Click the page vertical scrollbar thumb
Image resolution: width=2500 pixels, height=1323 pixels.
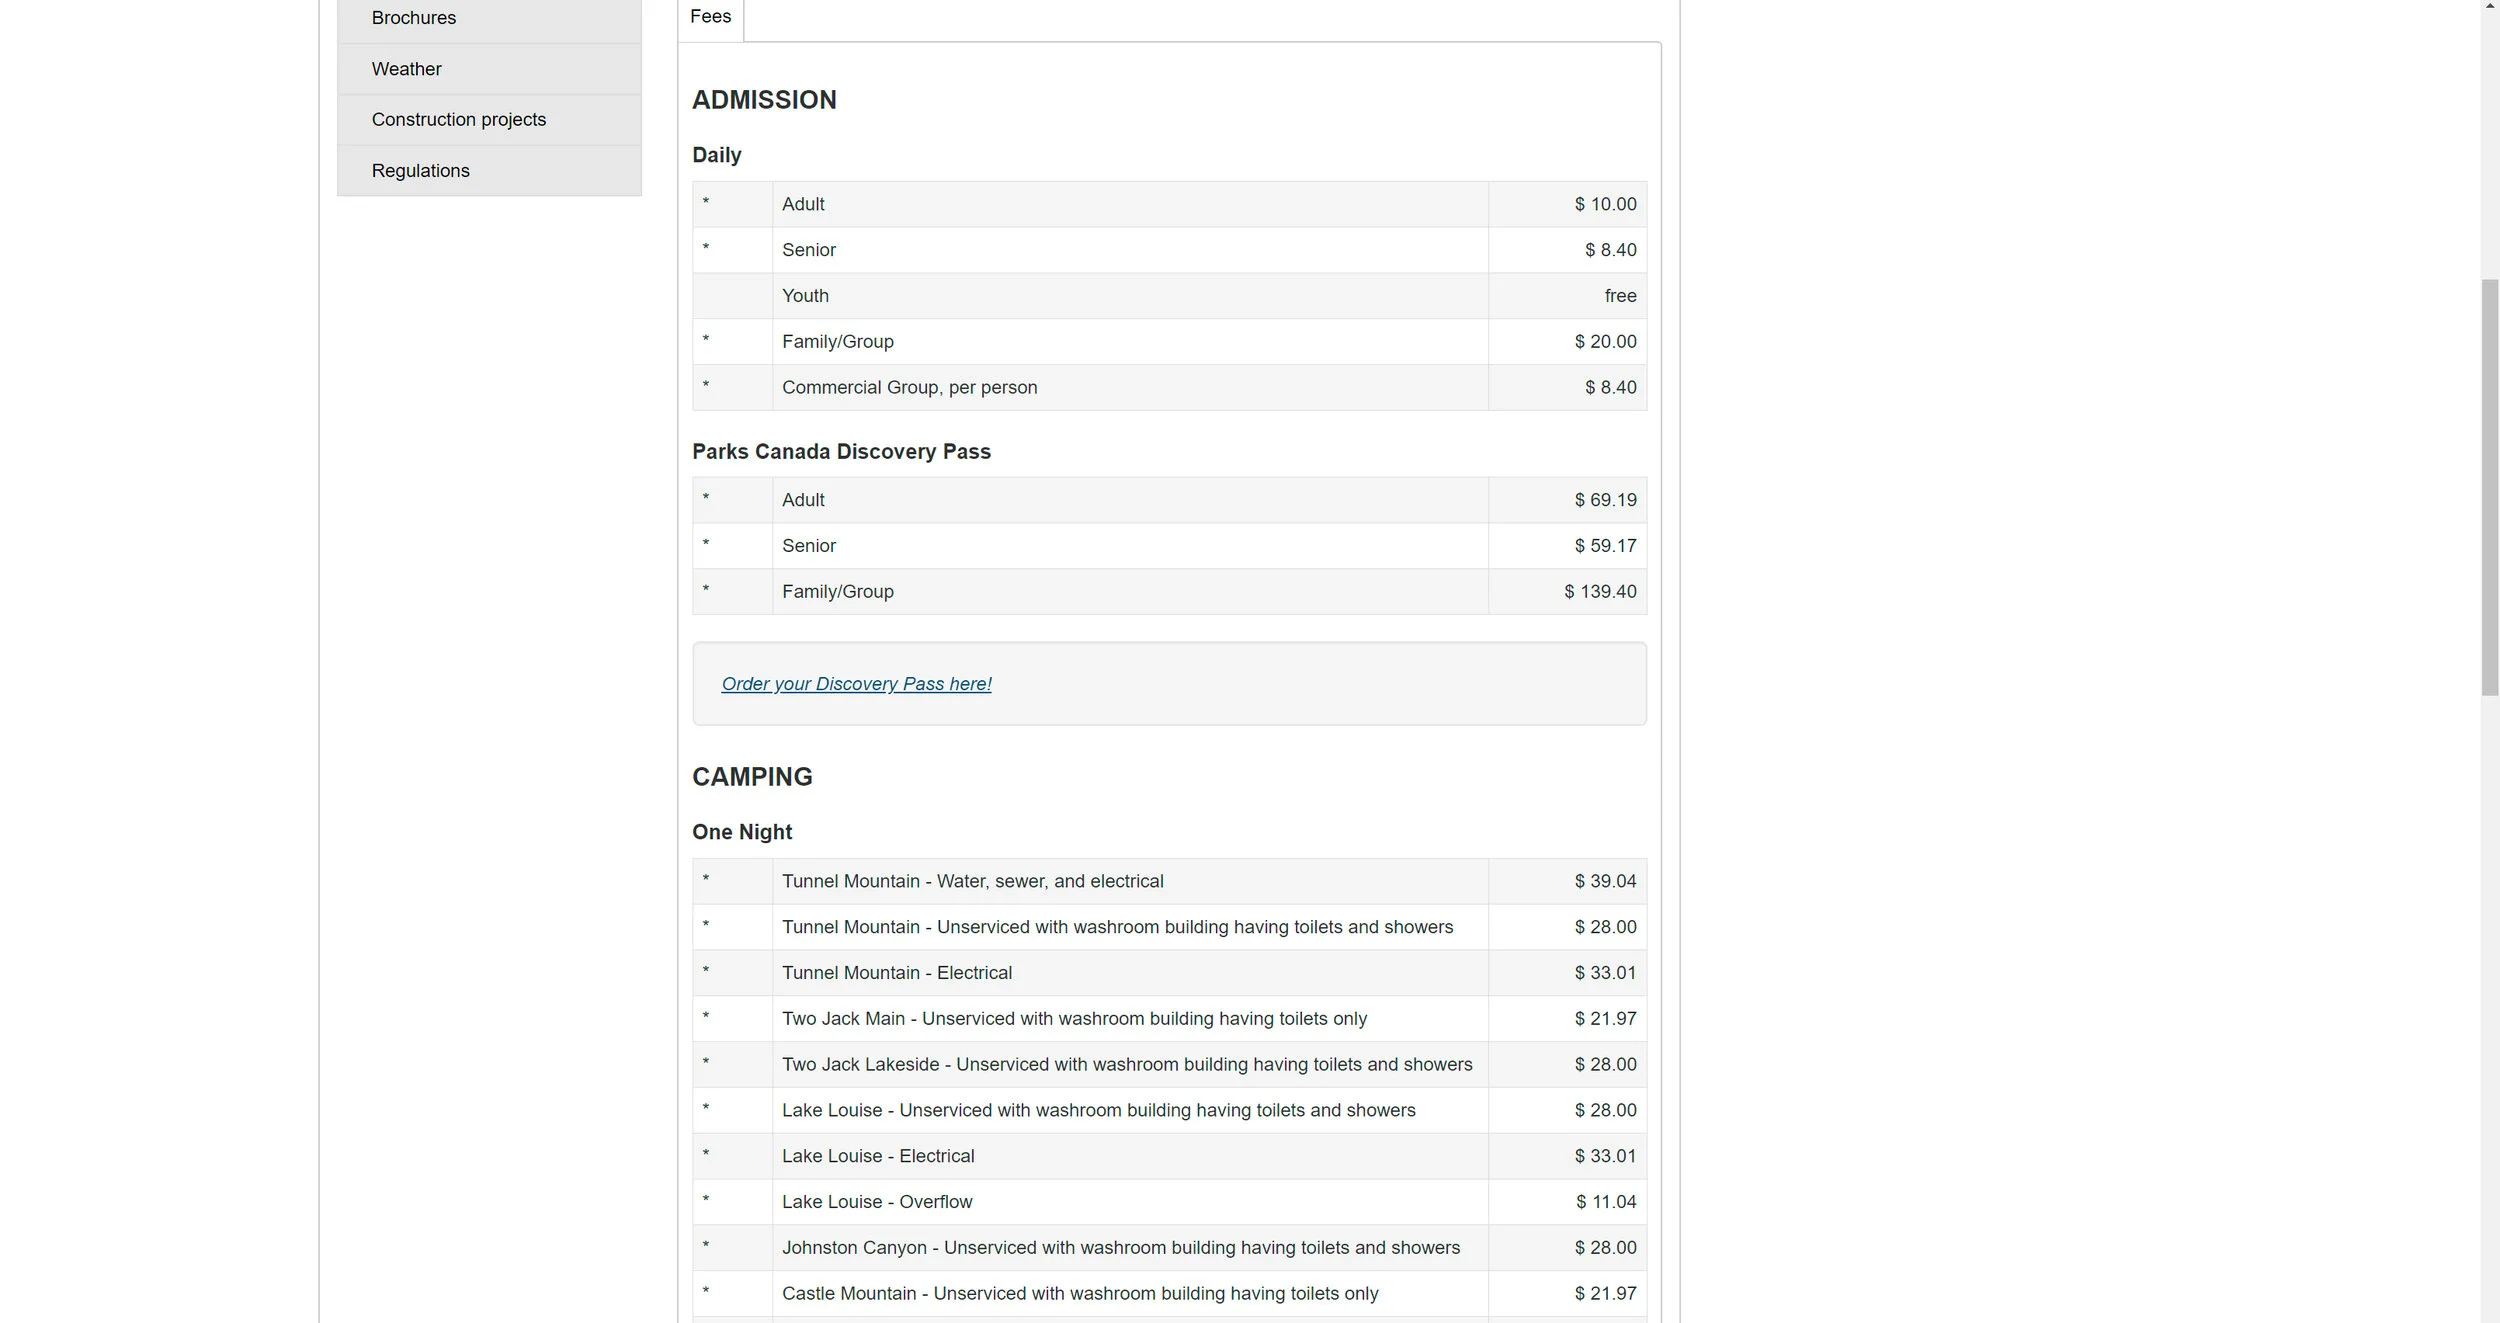(x=2490, y=487)
